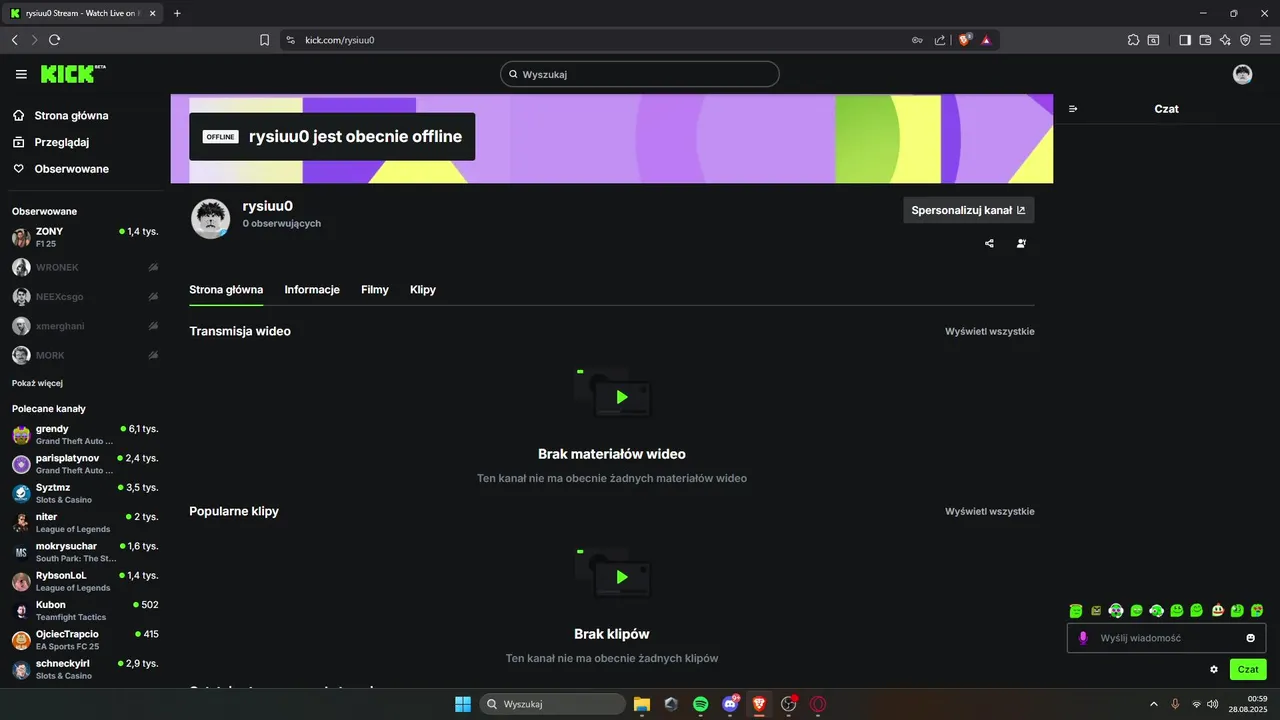Open the user avatar menu at top right

pyautogui.click(x=1242, y=74)
